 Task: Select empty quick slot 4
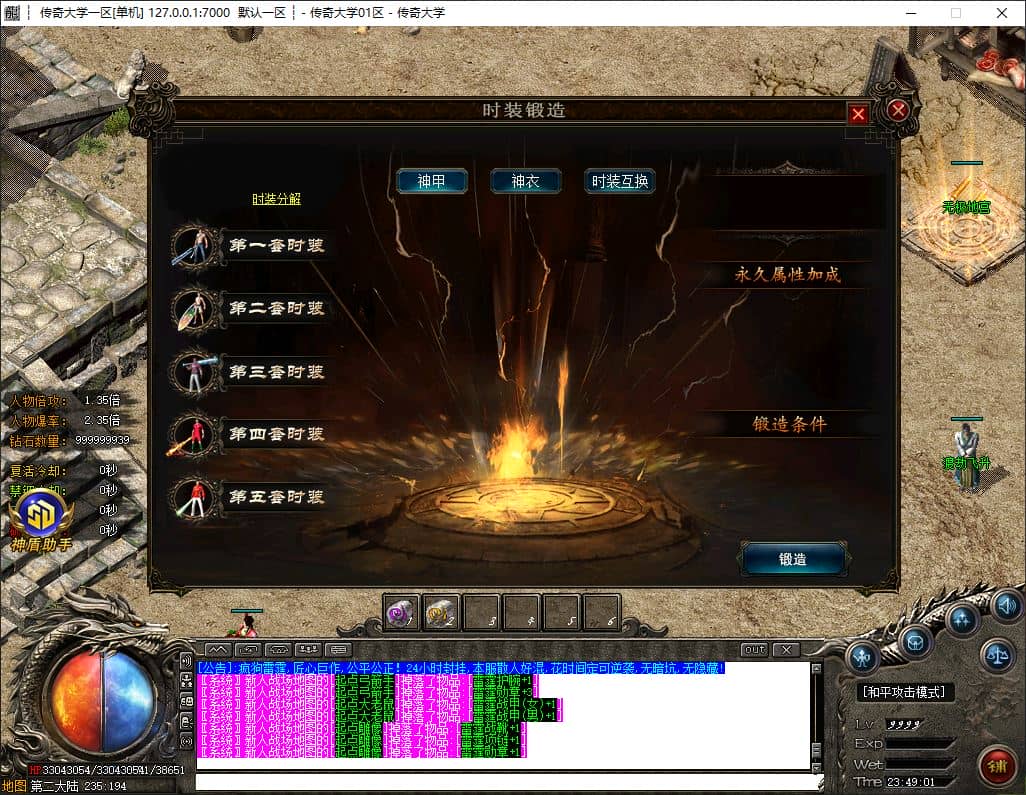tap(521, 613)
